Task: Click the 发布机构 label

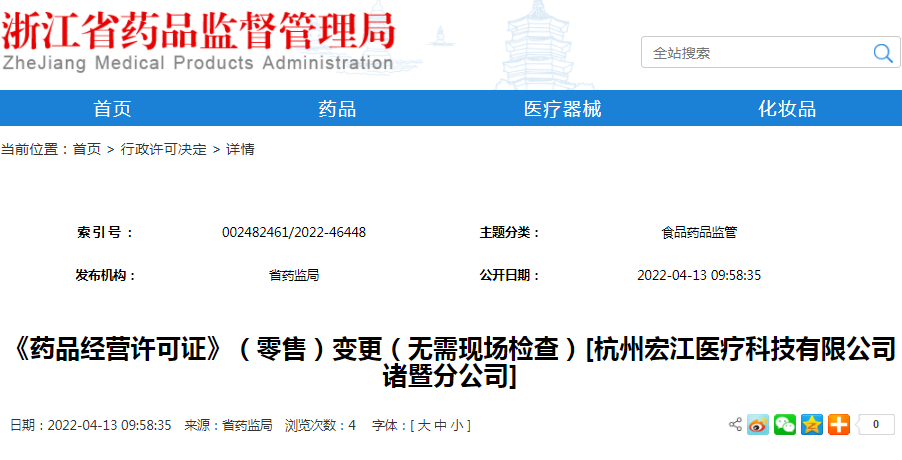Action: [x=106, y=275]
